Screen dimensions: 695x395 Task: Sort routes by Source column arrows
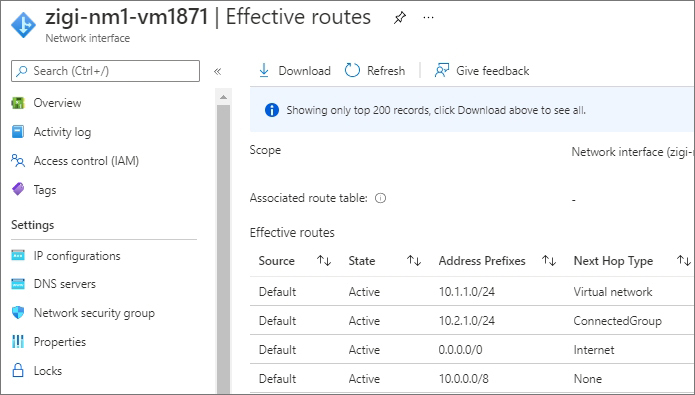pos(324,261)
